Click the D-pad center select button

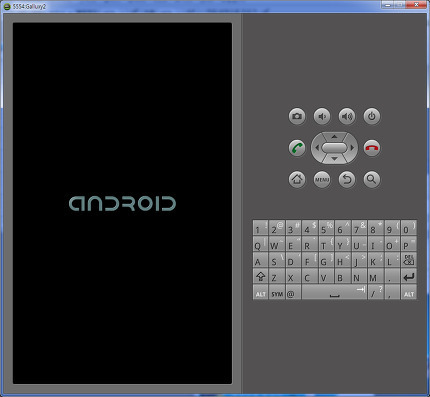pyautogui.click(x=334, y=148)
